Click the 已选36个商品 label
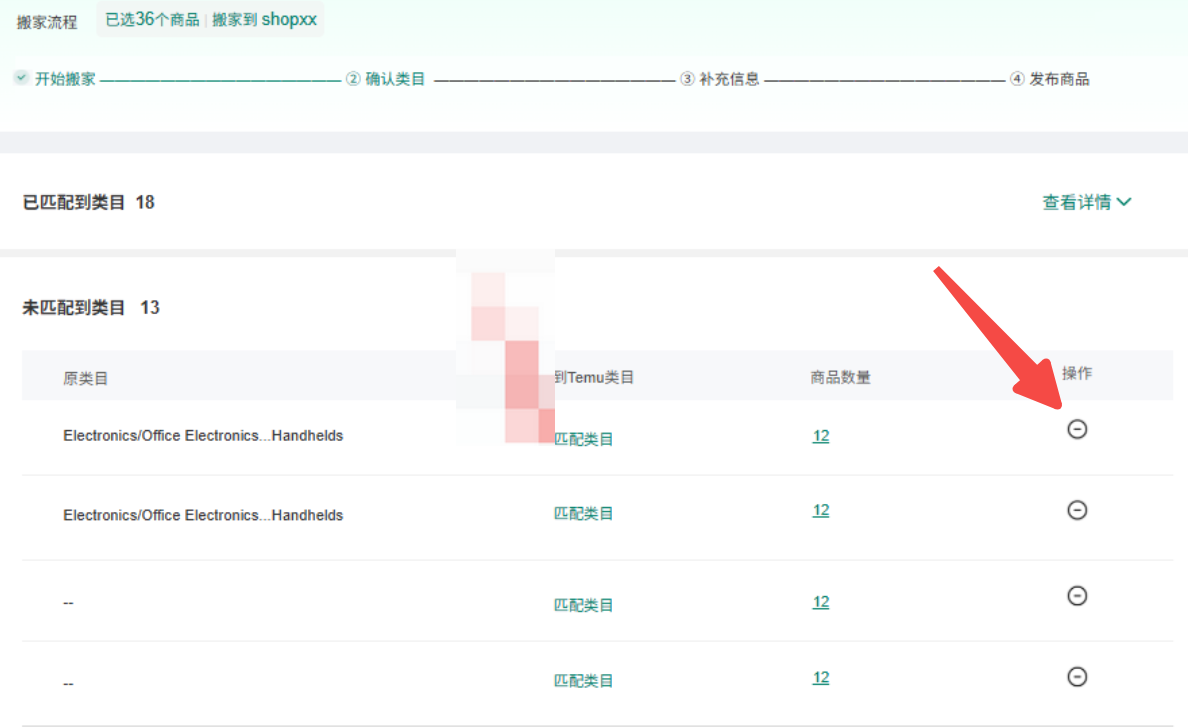Viewport: 1188px width, 728px height. tap(152, 20)
